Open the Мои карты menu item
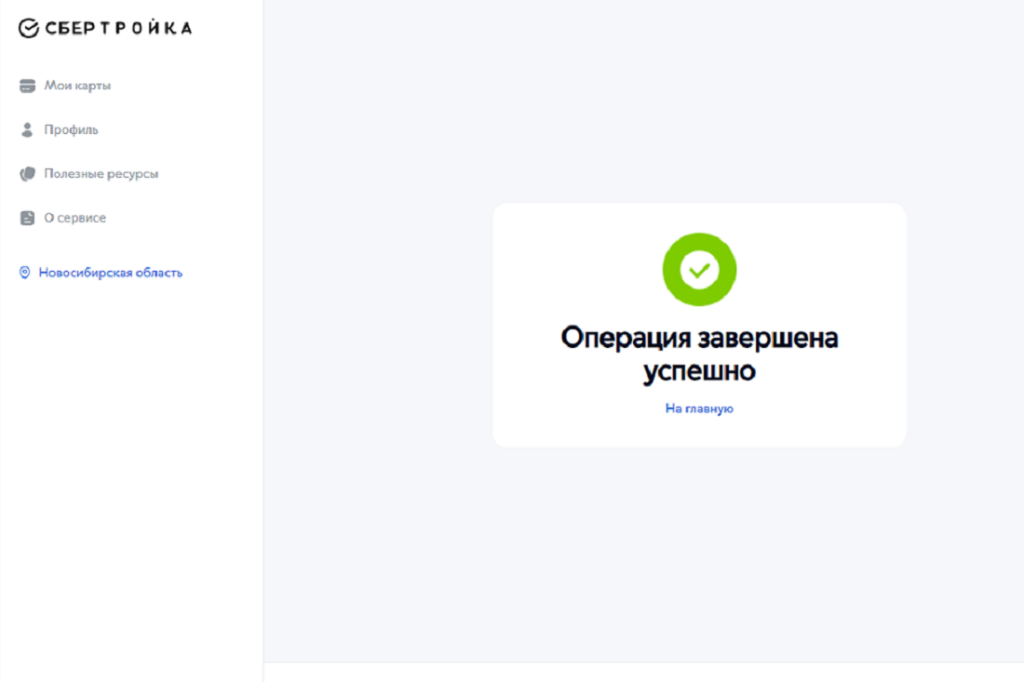Image resolution: width=1024 pixels, height=682 pixels. [77, 86]
